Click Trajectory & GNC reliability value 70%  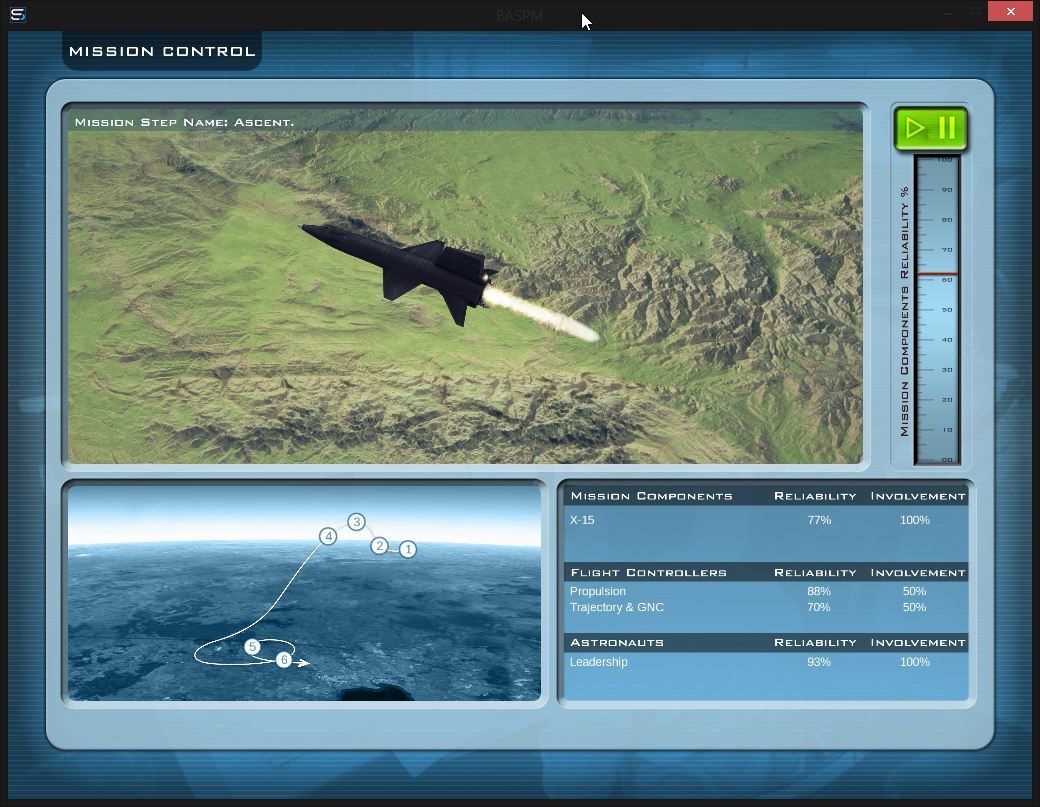[x=819, y=607]
